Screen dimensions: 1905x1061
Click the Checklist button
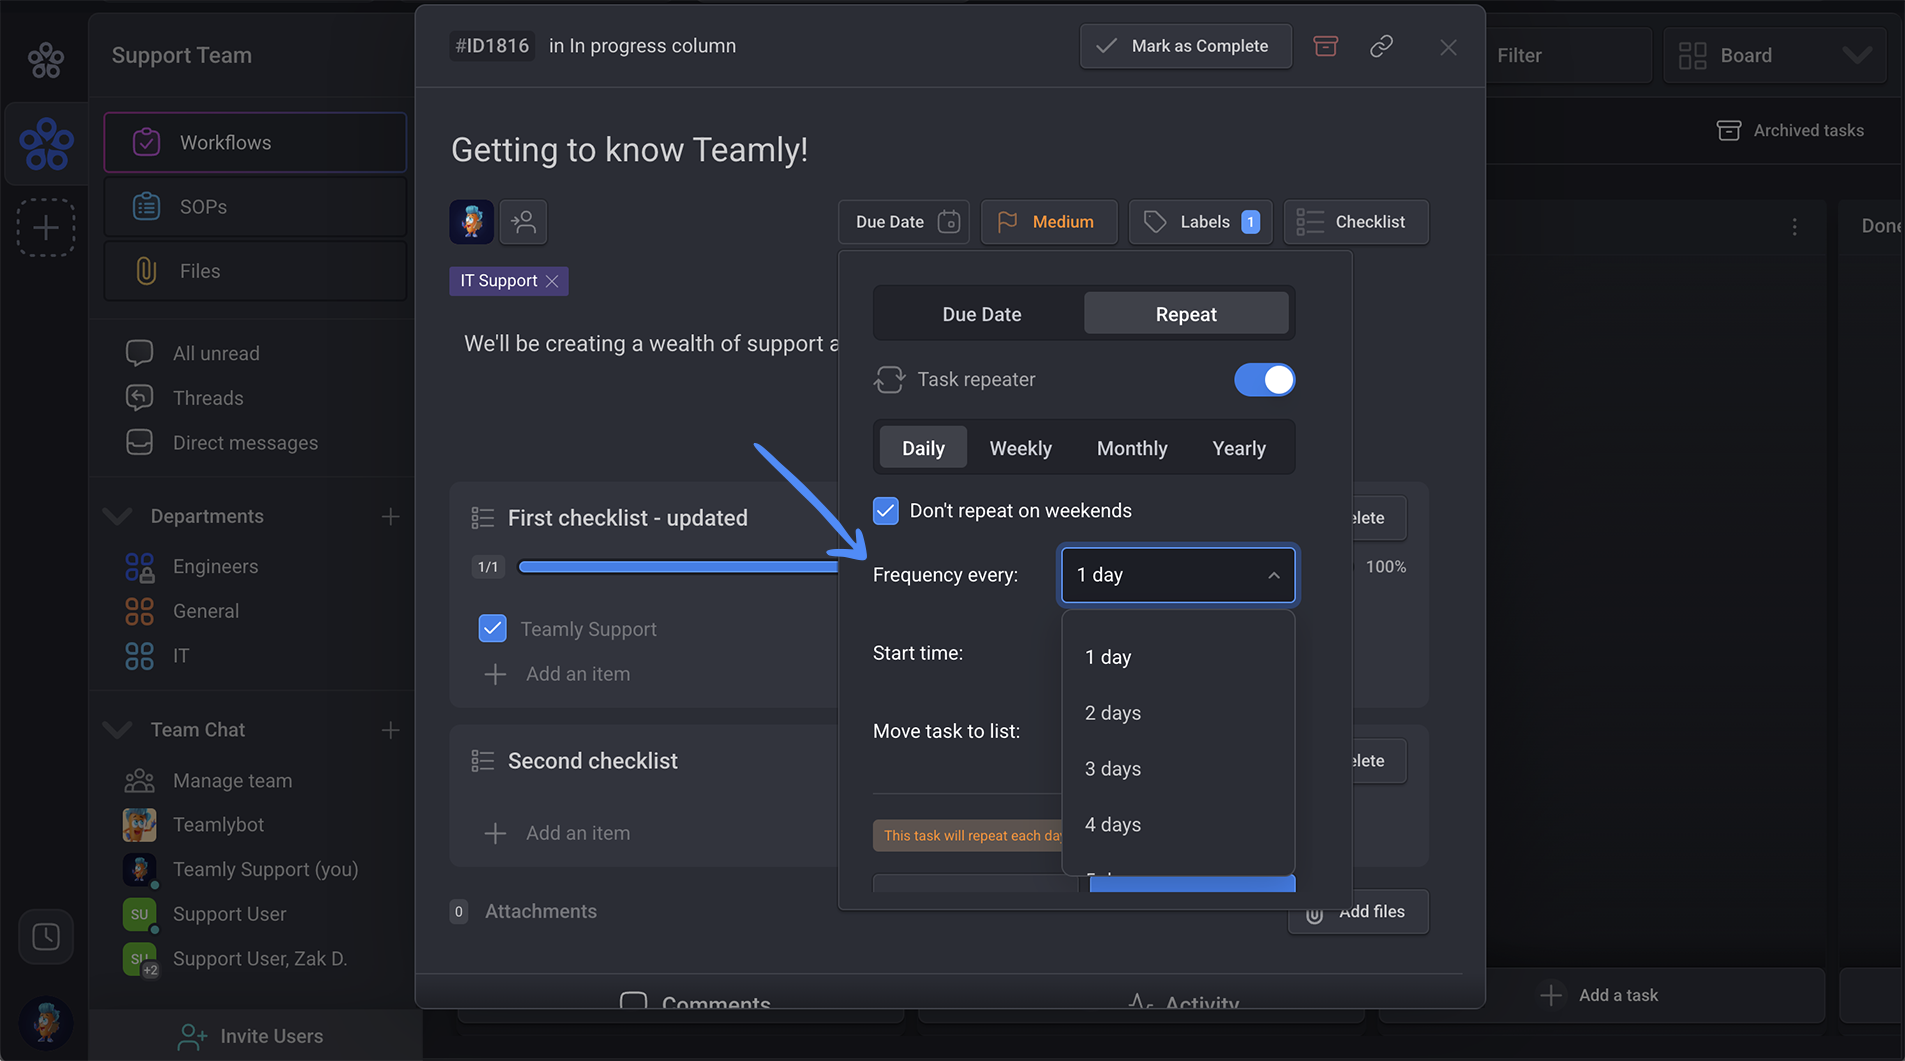click(1356, 222)
